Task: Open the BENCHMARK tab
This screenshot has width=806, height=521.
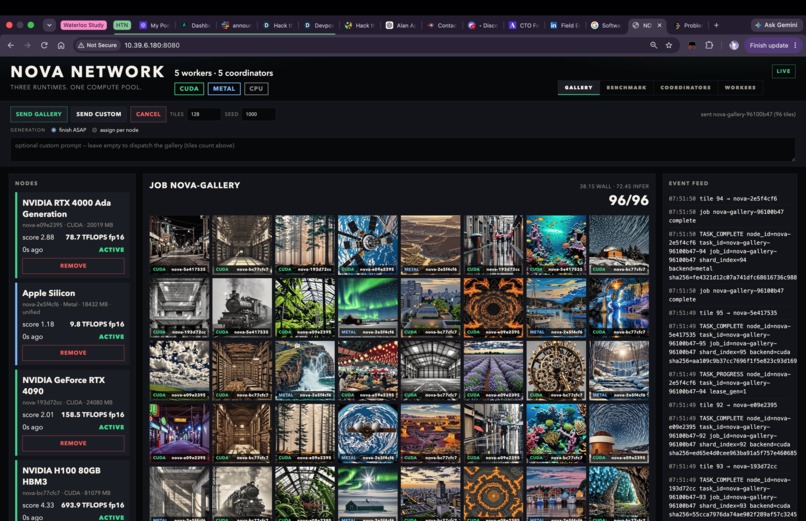Action: (x=626, y=87)
